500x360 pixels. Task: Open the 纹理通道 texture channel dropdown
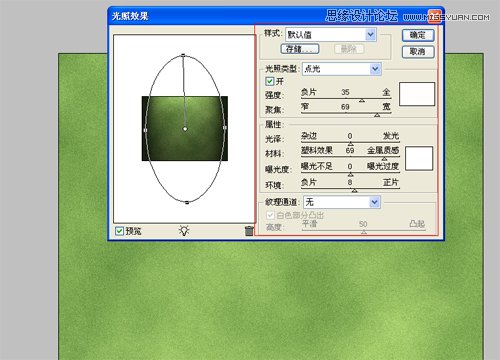click(342, 202)
